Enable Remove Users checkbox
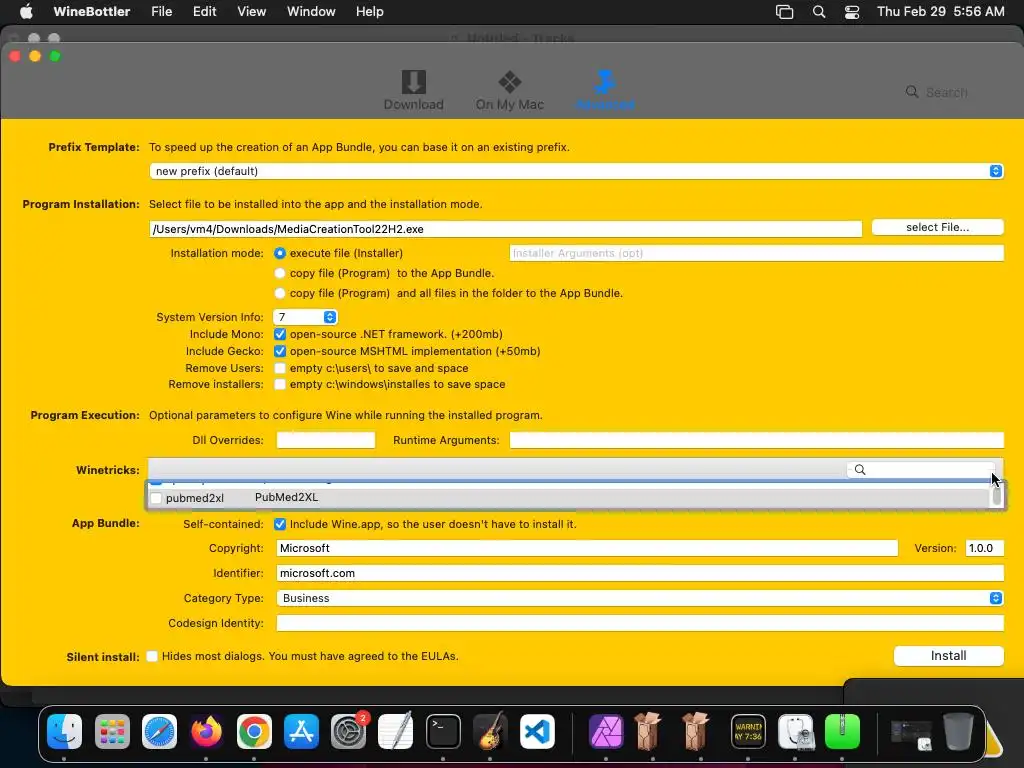Screen dimensions: 1024x768 pyautogui.click(x=280, y=368)
